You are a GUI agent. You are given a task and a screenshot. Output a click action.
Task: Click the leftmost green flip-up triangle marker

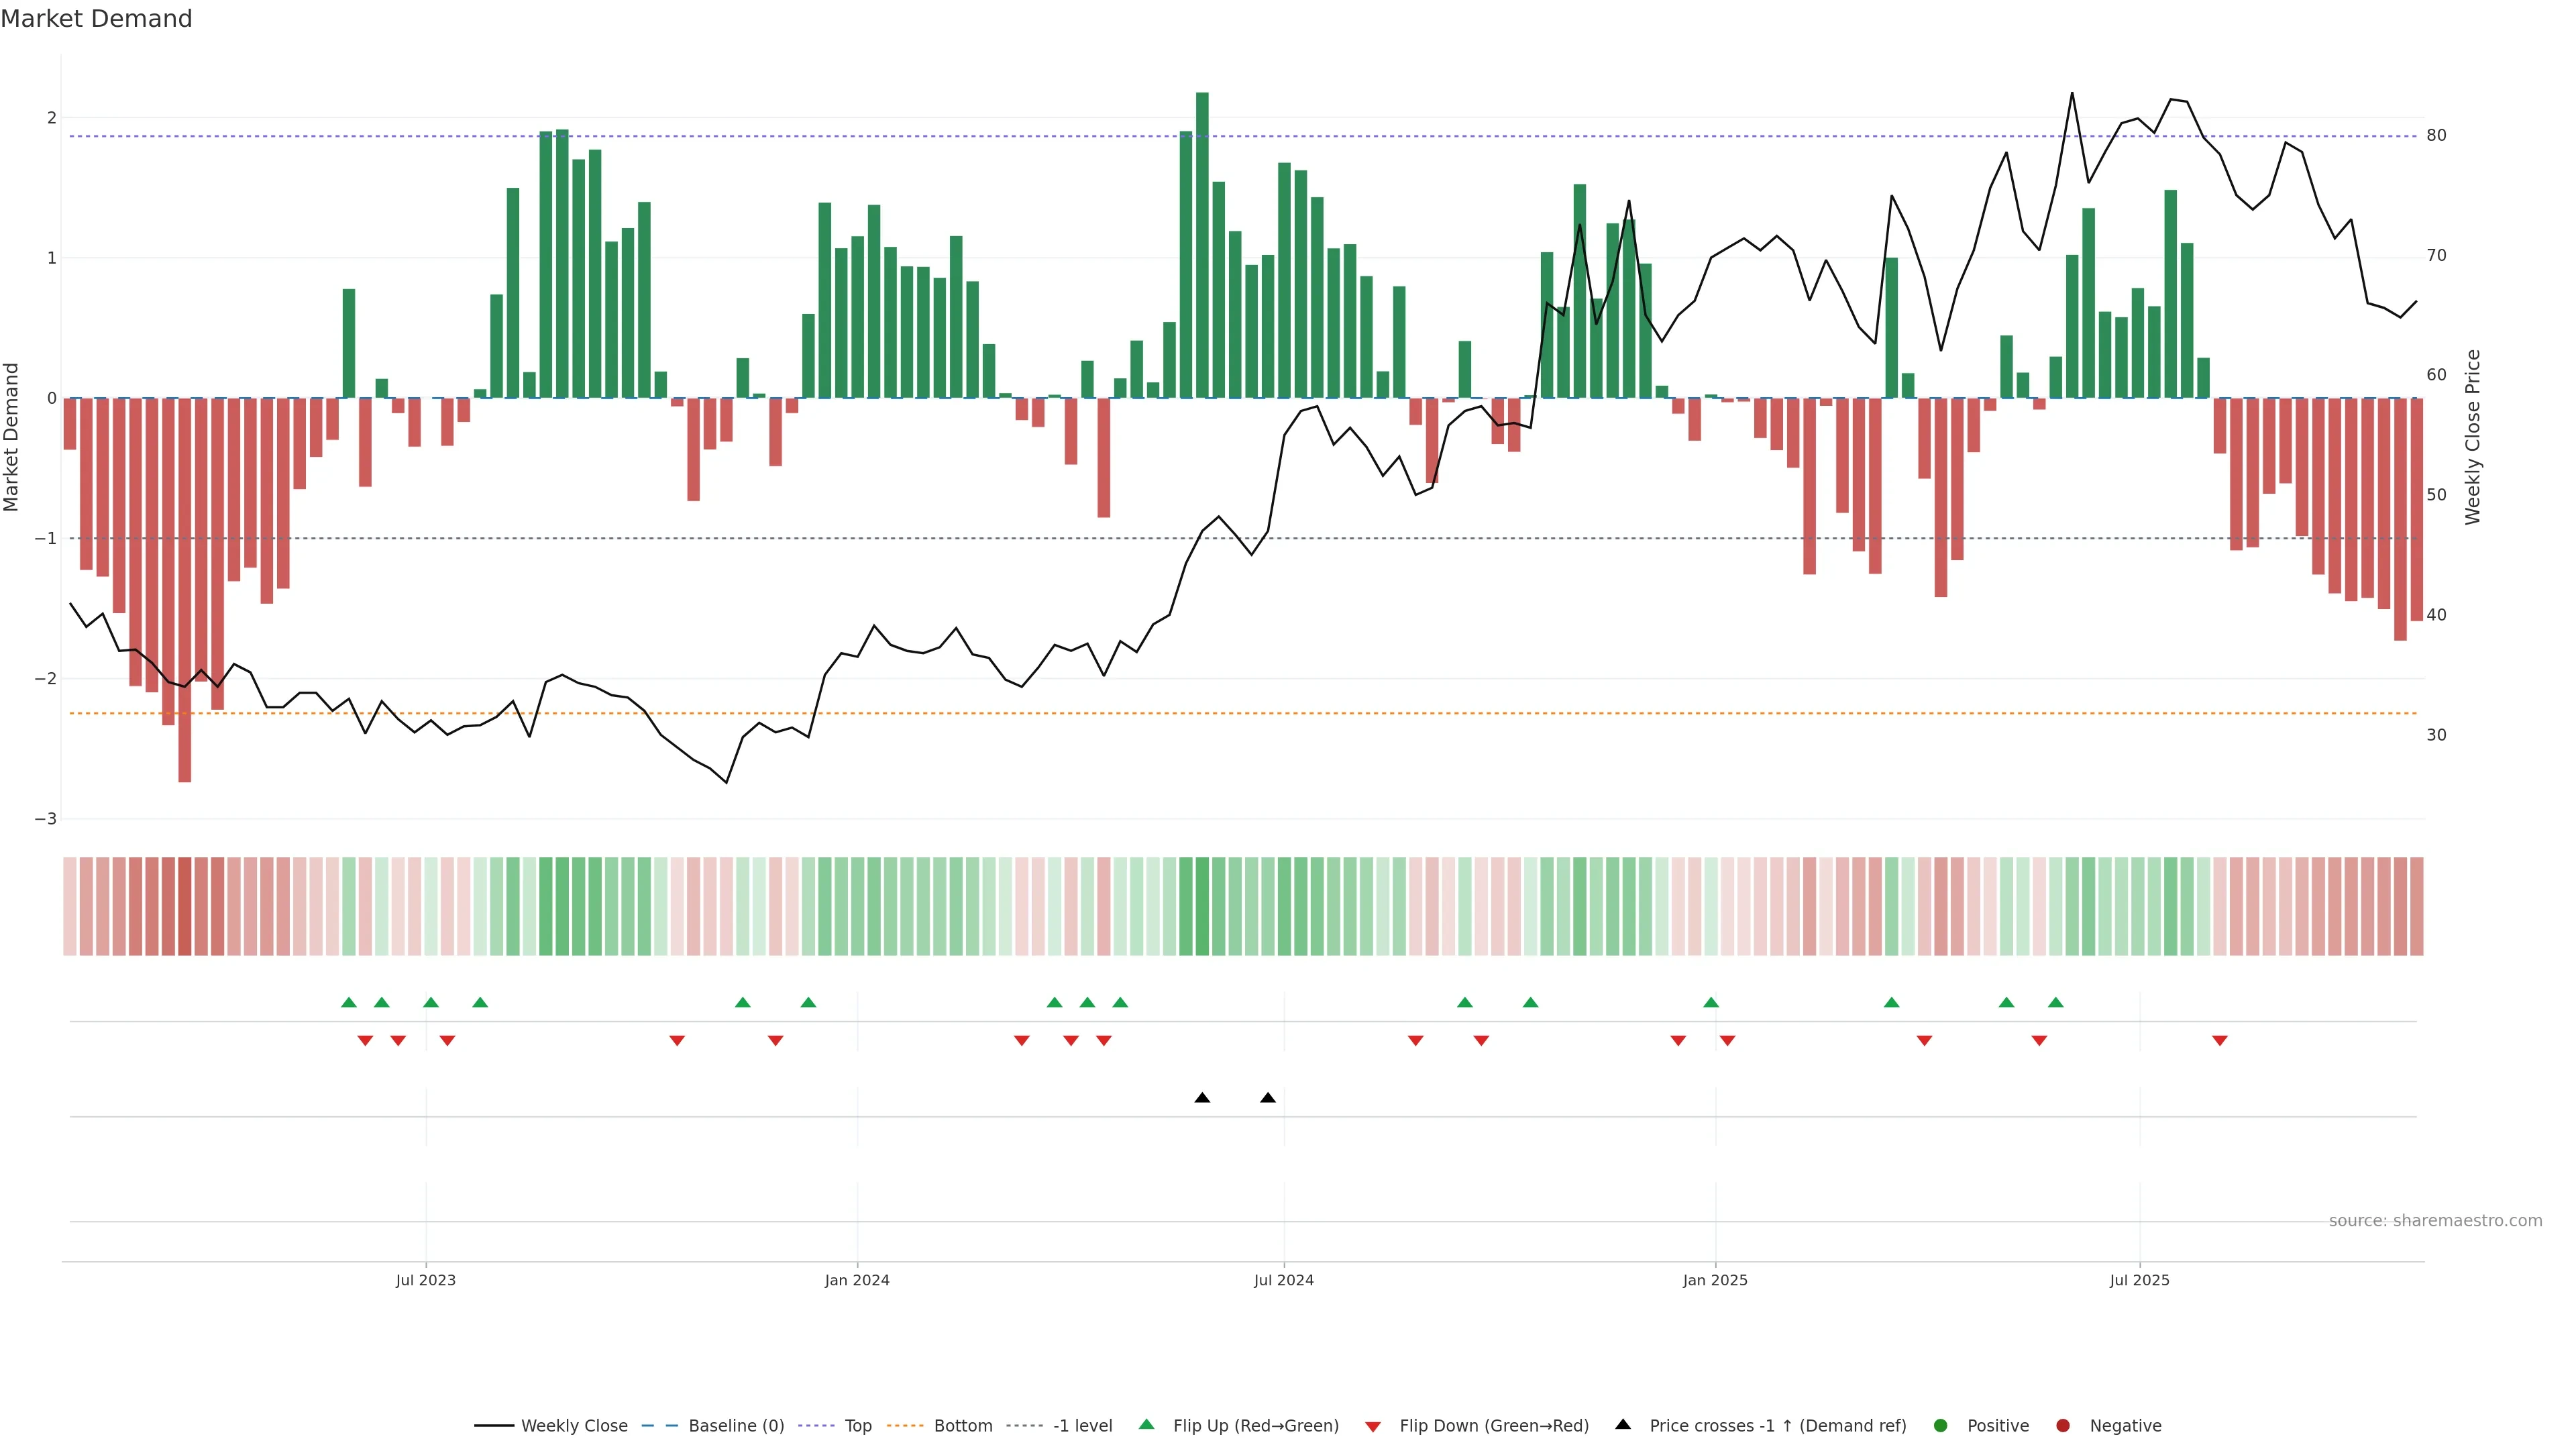point(349,1003)
